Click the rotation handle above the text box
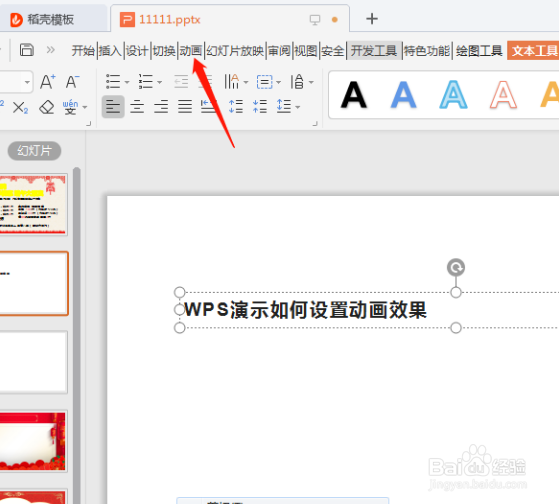The width and height of the screenshot is (559, 504). point(456,267)
